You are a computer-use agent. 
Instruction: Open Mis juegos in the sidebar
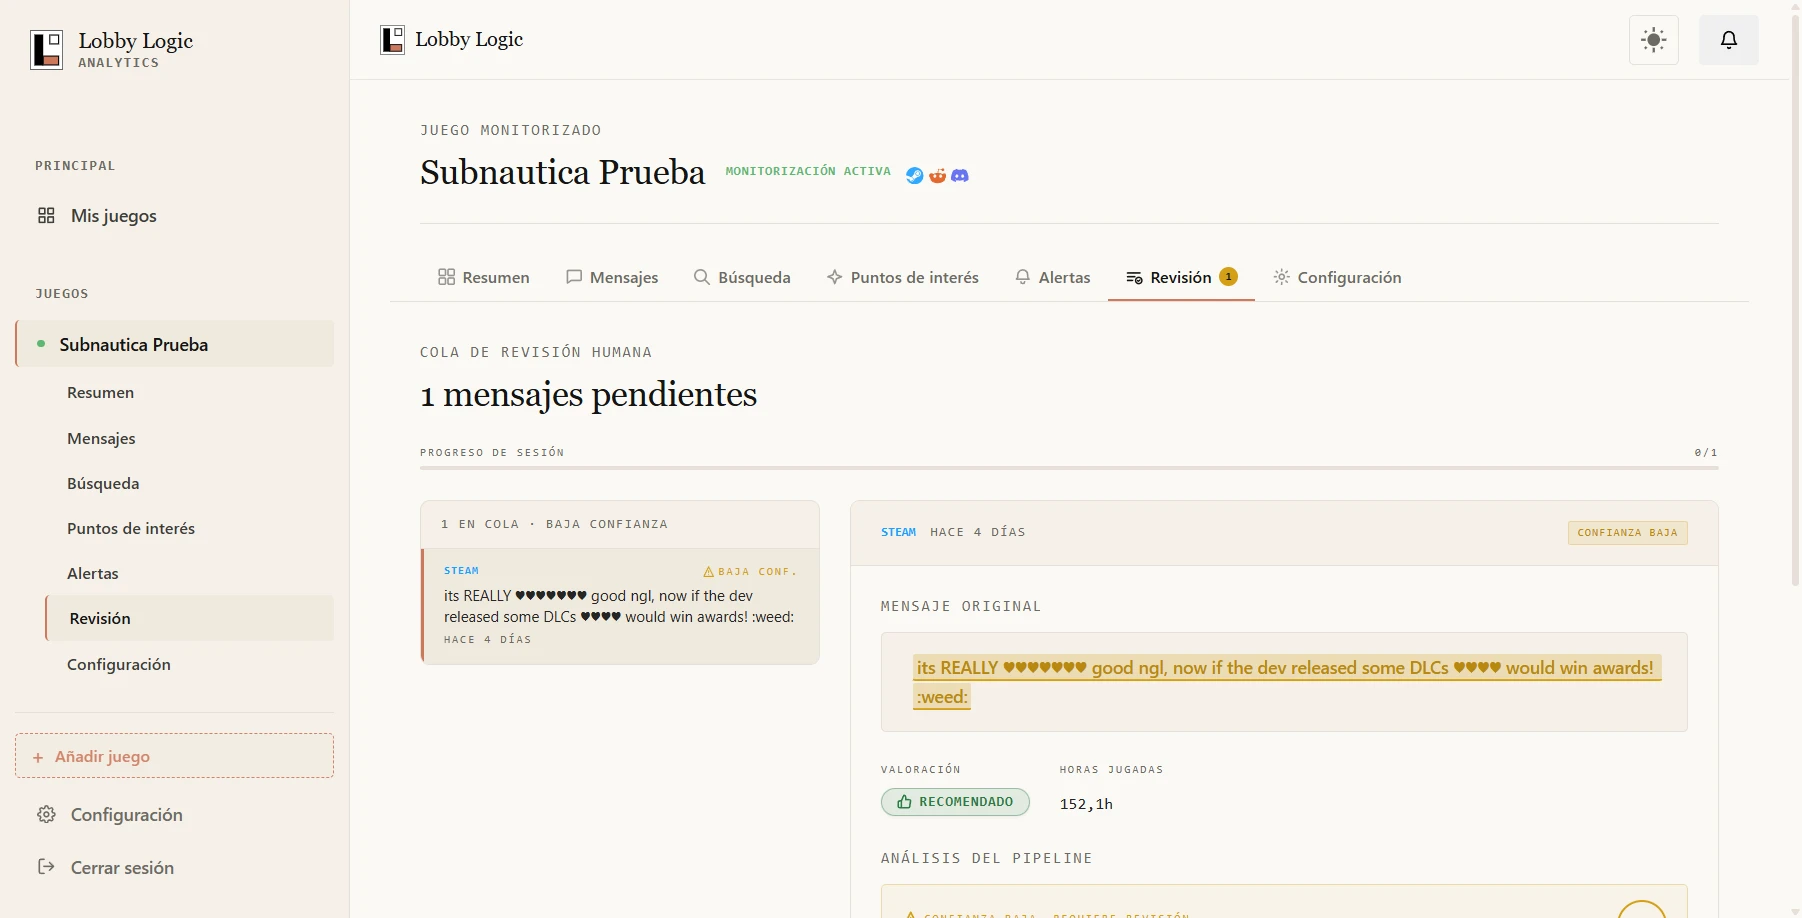(x=174, y=216)
